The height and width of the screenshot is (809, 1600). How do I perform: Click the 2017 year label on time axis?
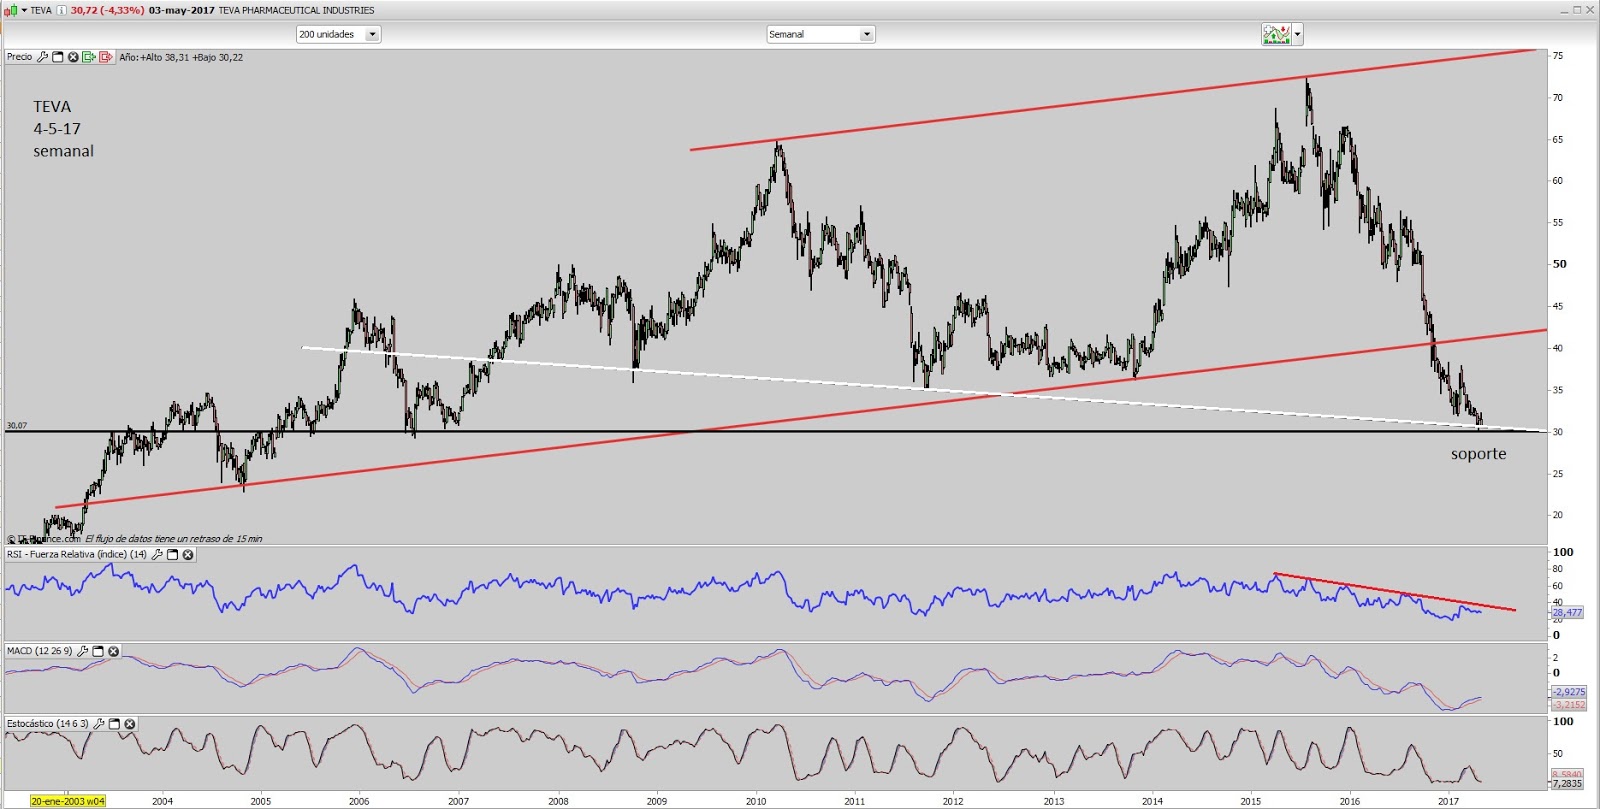tap(1448, 801)
